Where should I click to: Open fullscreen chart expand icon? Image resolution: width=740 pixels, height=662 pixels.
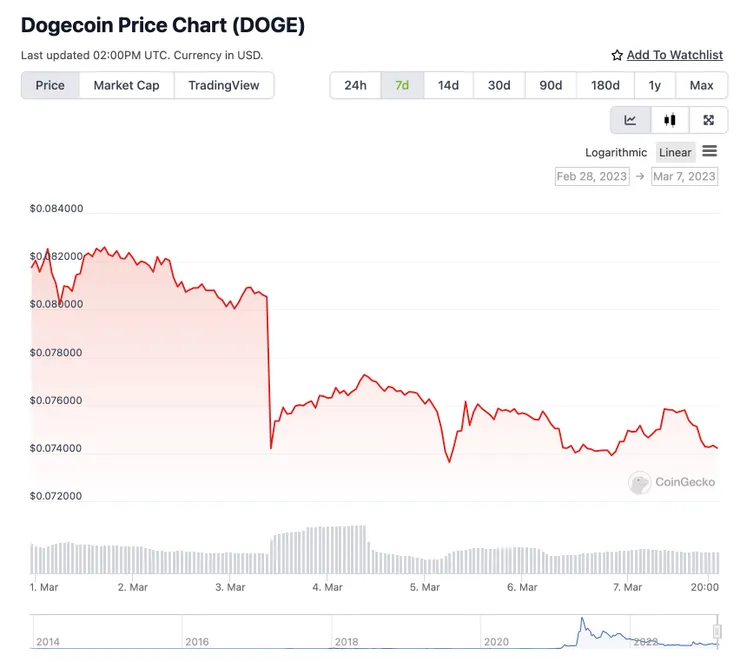(x=708, y=120)
